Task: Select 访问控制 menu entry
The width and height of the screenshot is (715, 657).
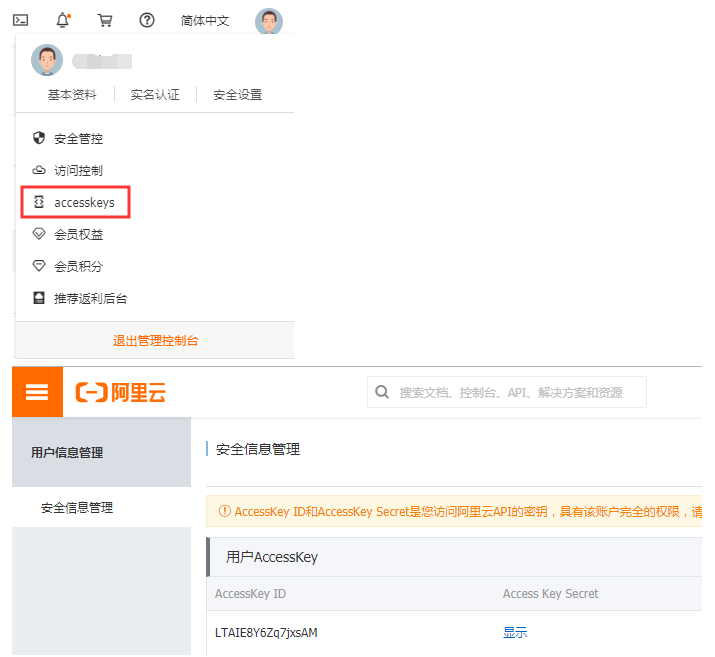Action: (x=78, y=171)
